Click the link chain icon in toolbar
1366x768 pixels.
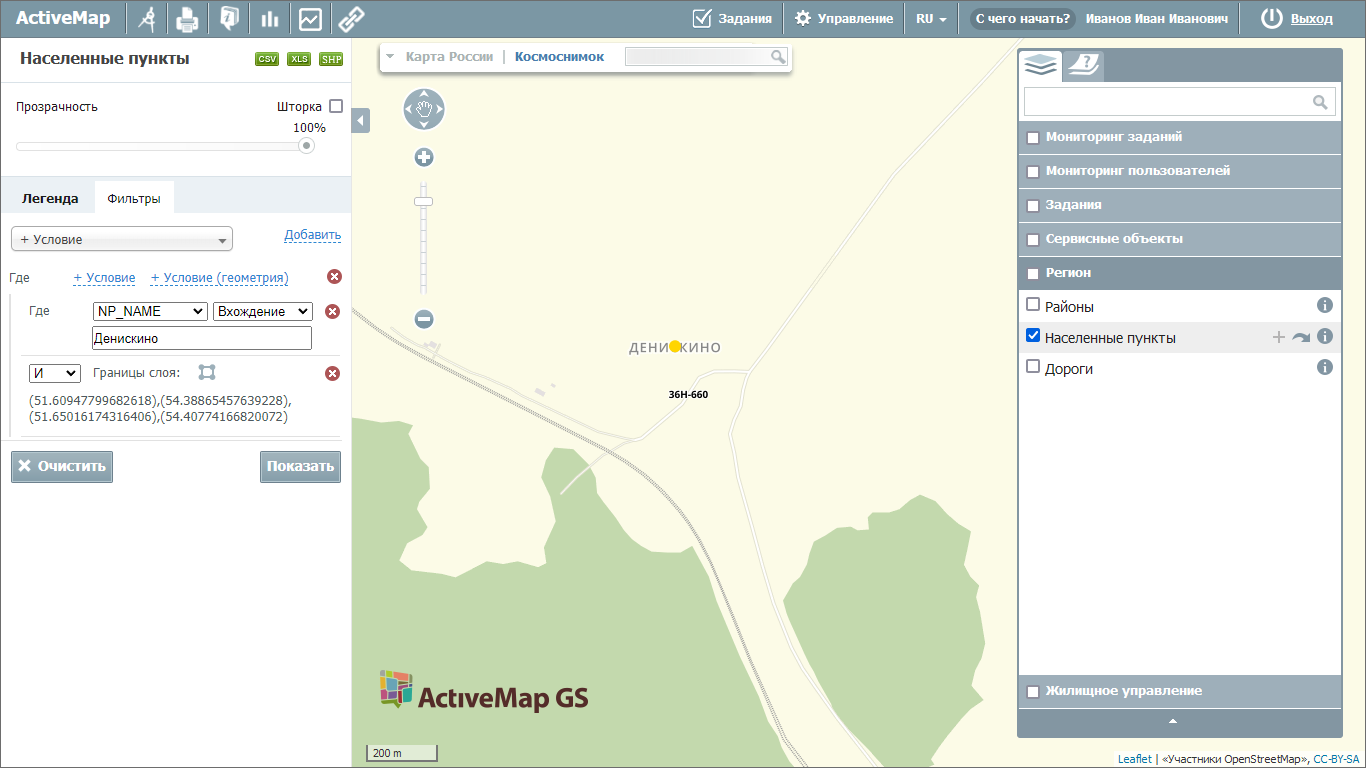point(351,18)
